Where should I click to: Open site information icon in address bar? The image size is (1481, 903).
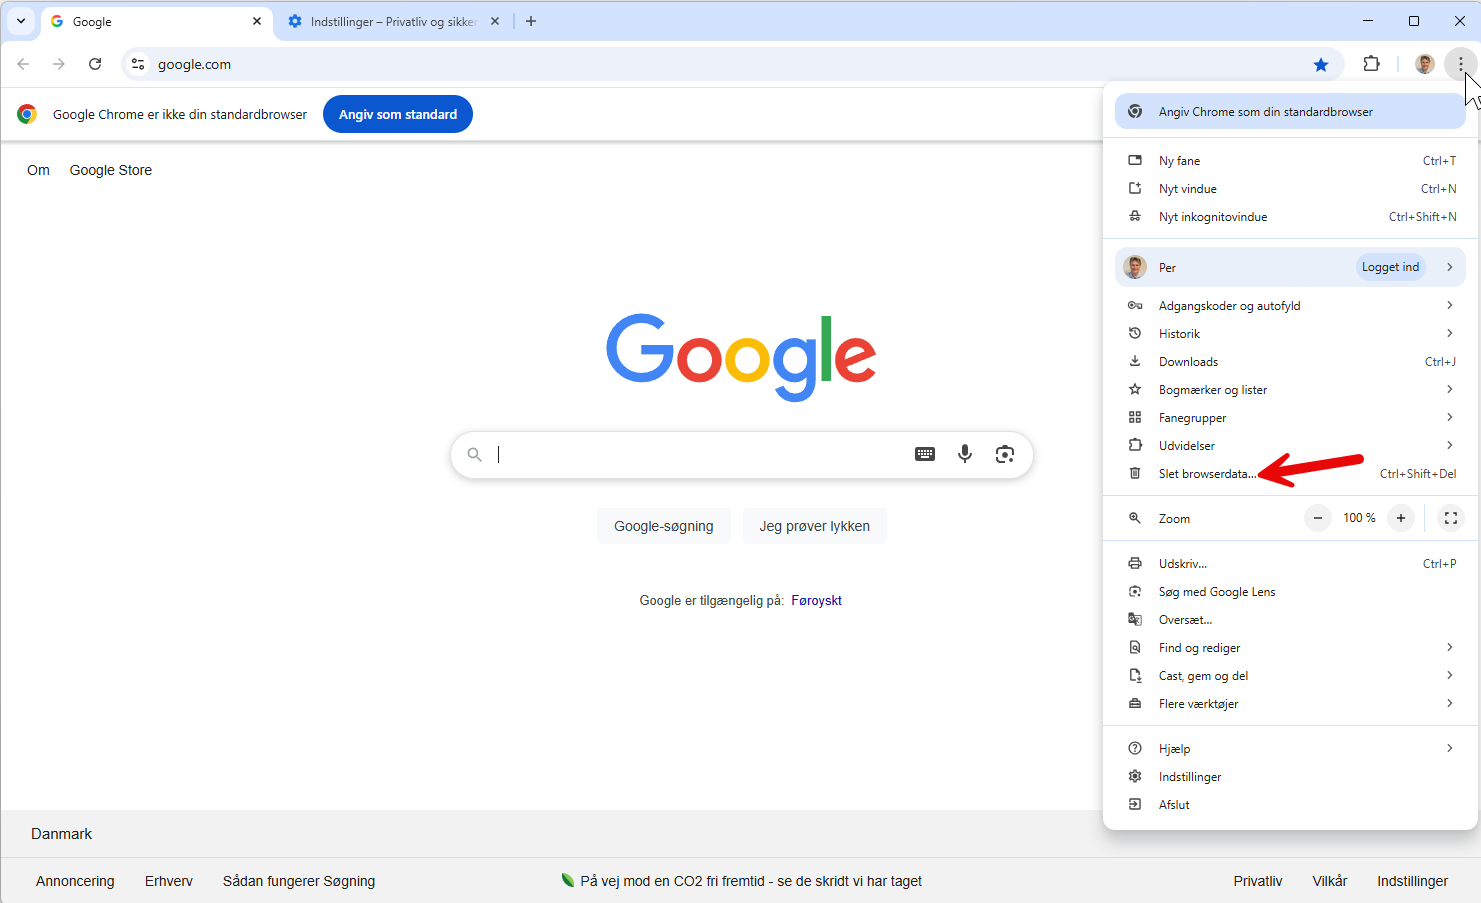[138, 64]
